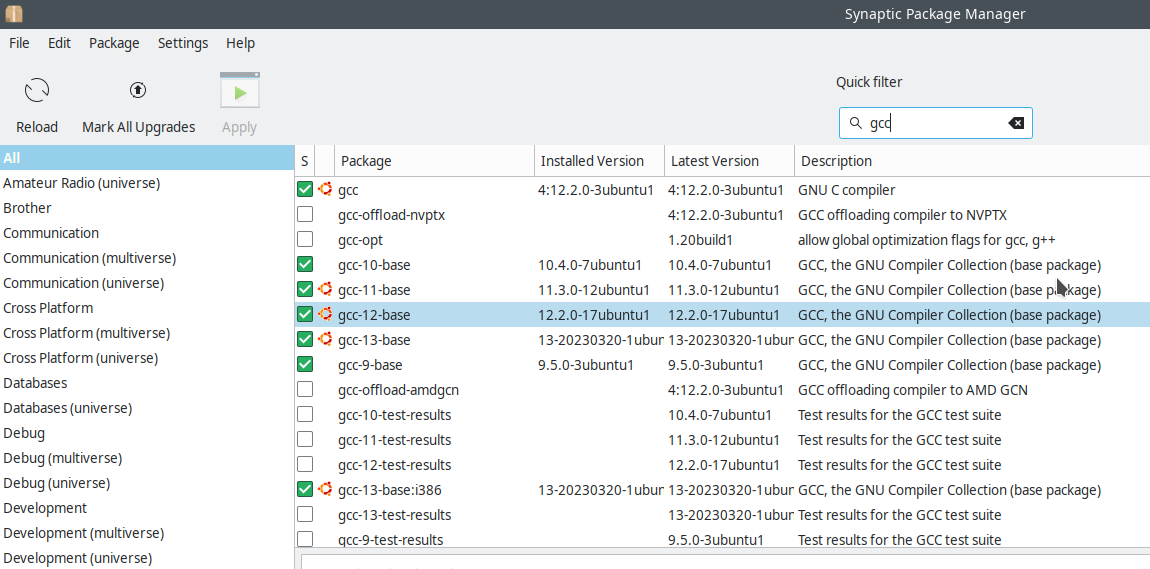Clear the quick filter with the backspace icon
This screenshot has height=569, width=1150.
click(x=1016, y=123)
